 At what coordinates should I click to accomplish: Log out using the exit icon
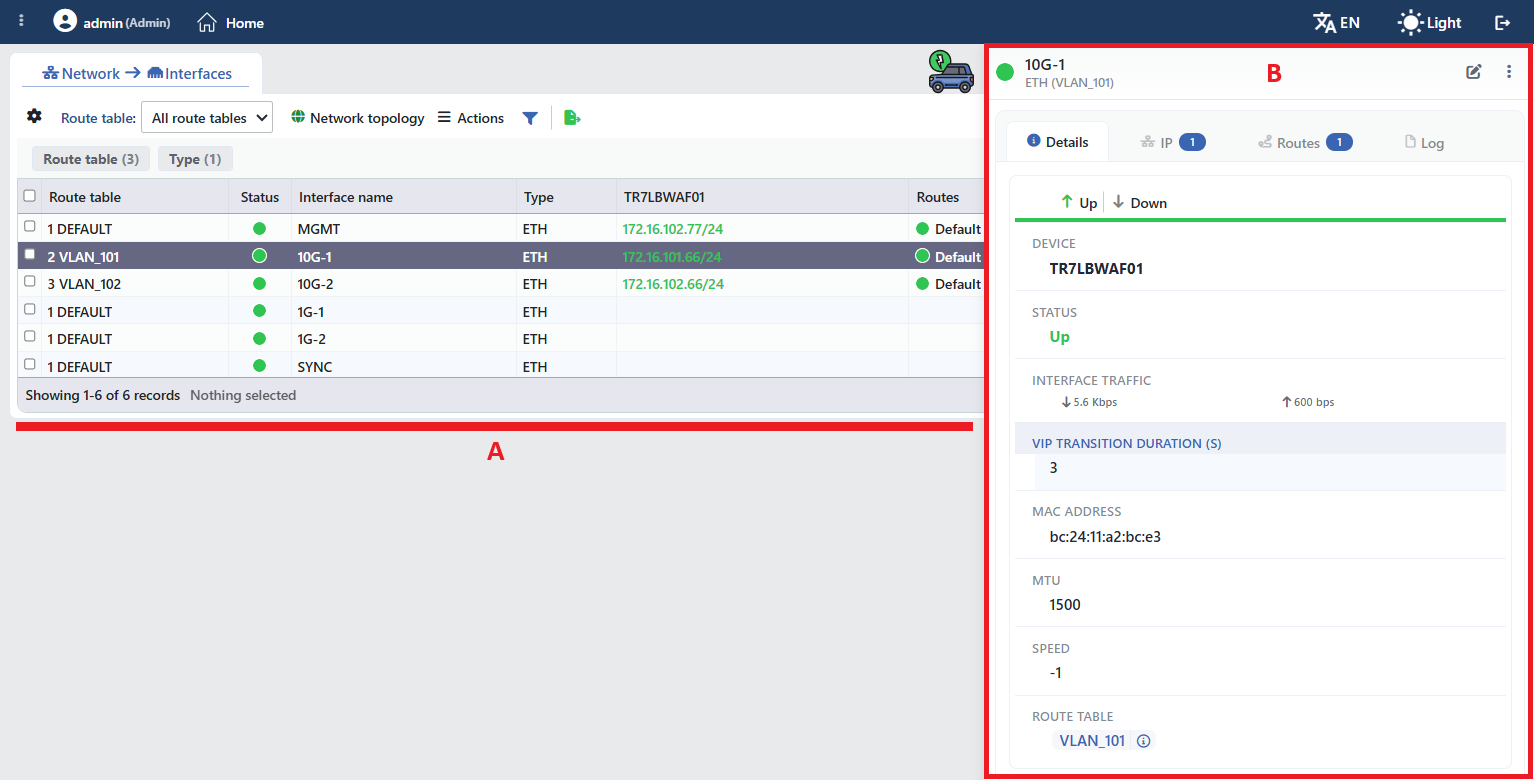point(1502,22)
